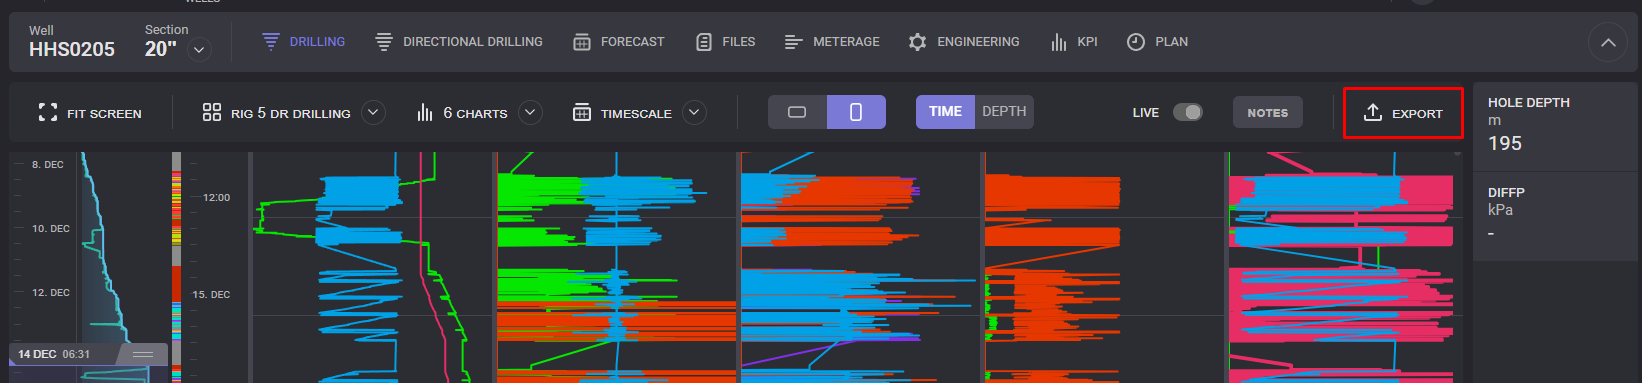This screenshot has height=383, width=1642.
Task: Expand Rig 5 DR Drilling dropdown
Action: pos(373,113)
